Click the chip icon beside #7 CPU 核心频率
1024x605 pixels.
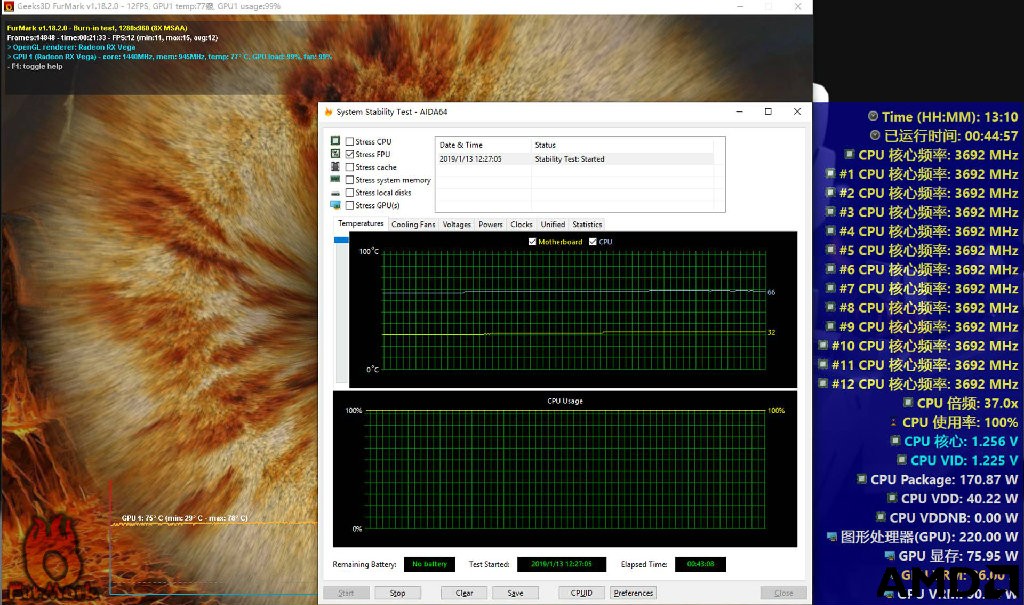coord(830,287)
